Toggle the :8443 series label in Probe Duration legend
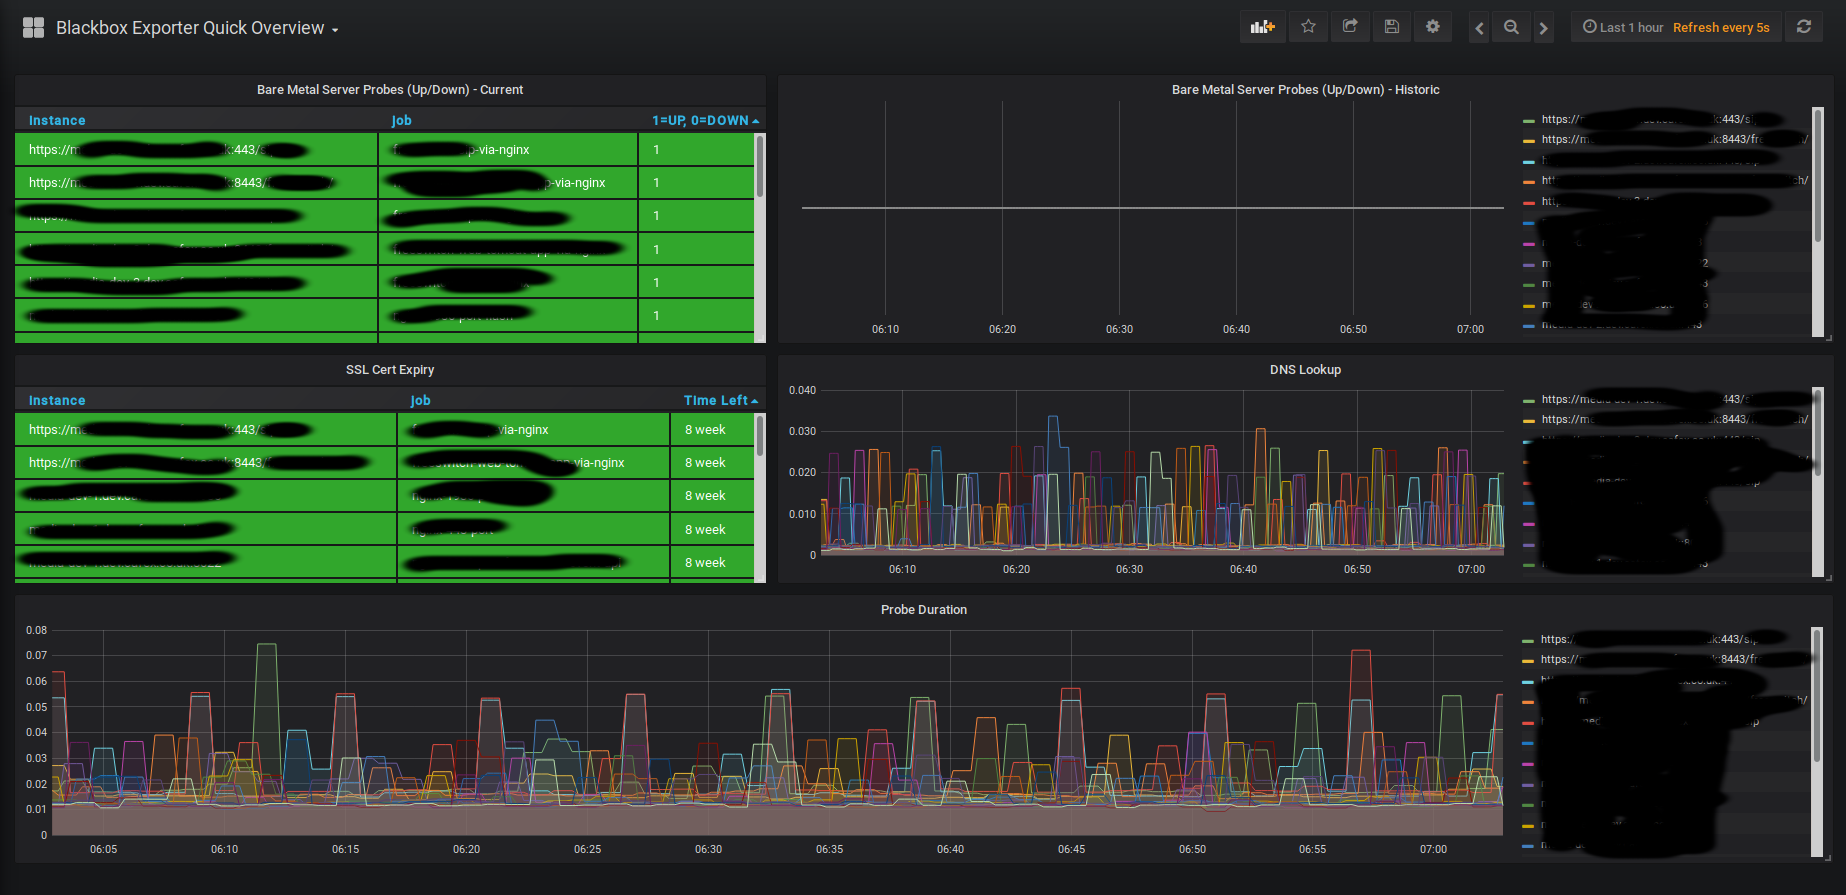This screenshot has height=895, width=1846. click(1675, 659)
